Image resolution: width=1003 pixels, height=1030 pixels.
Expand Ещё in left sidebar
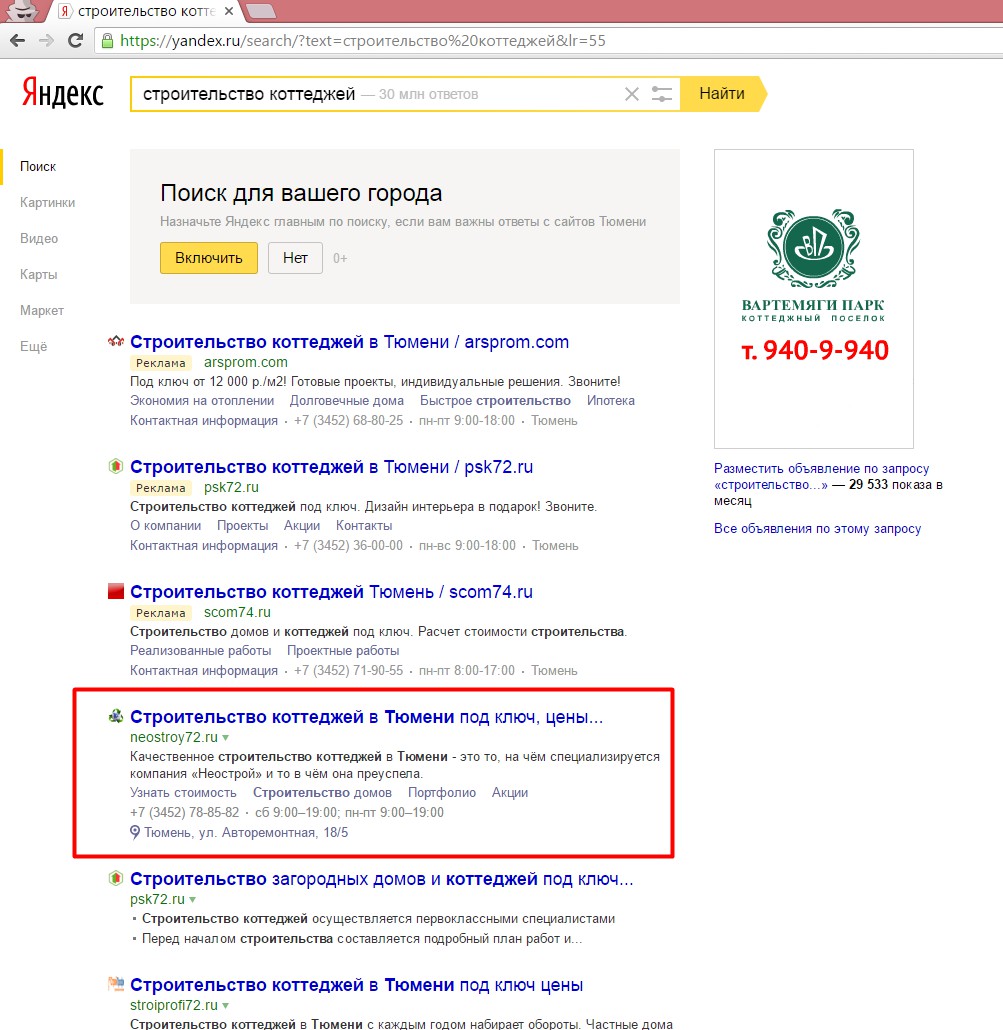33,347
